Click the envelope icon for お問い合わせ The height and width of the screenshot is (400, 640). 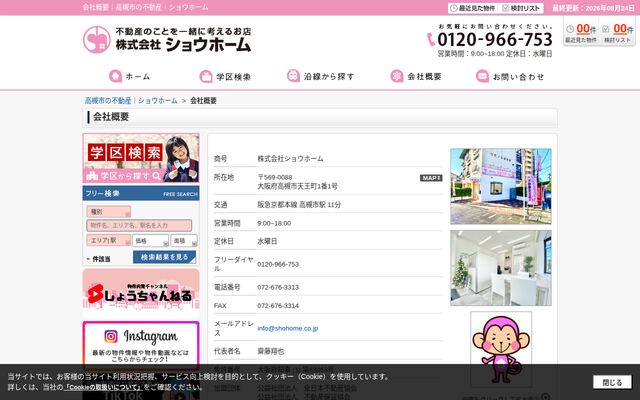(x=482, y=76)
